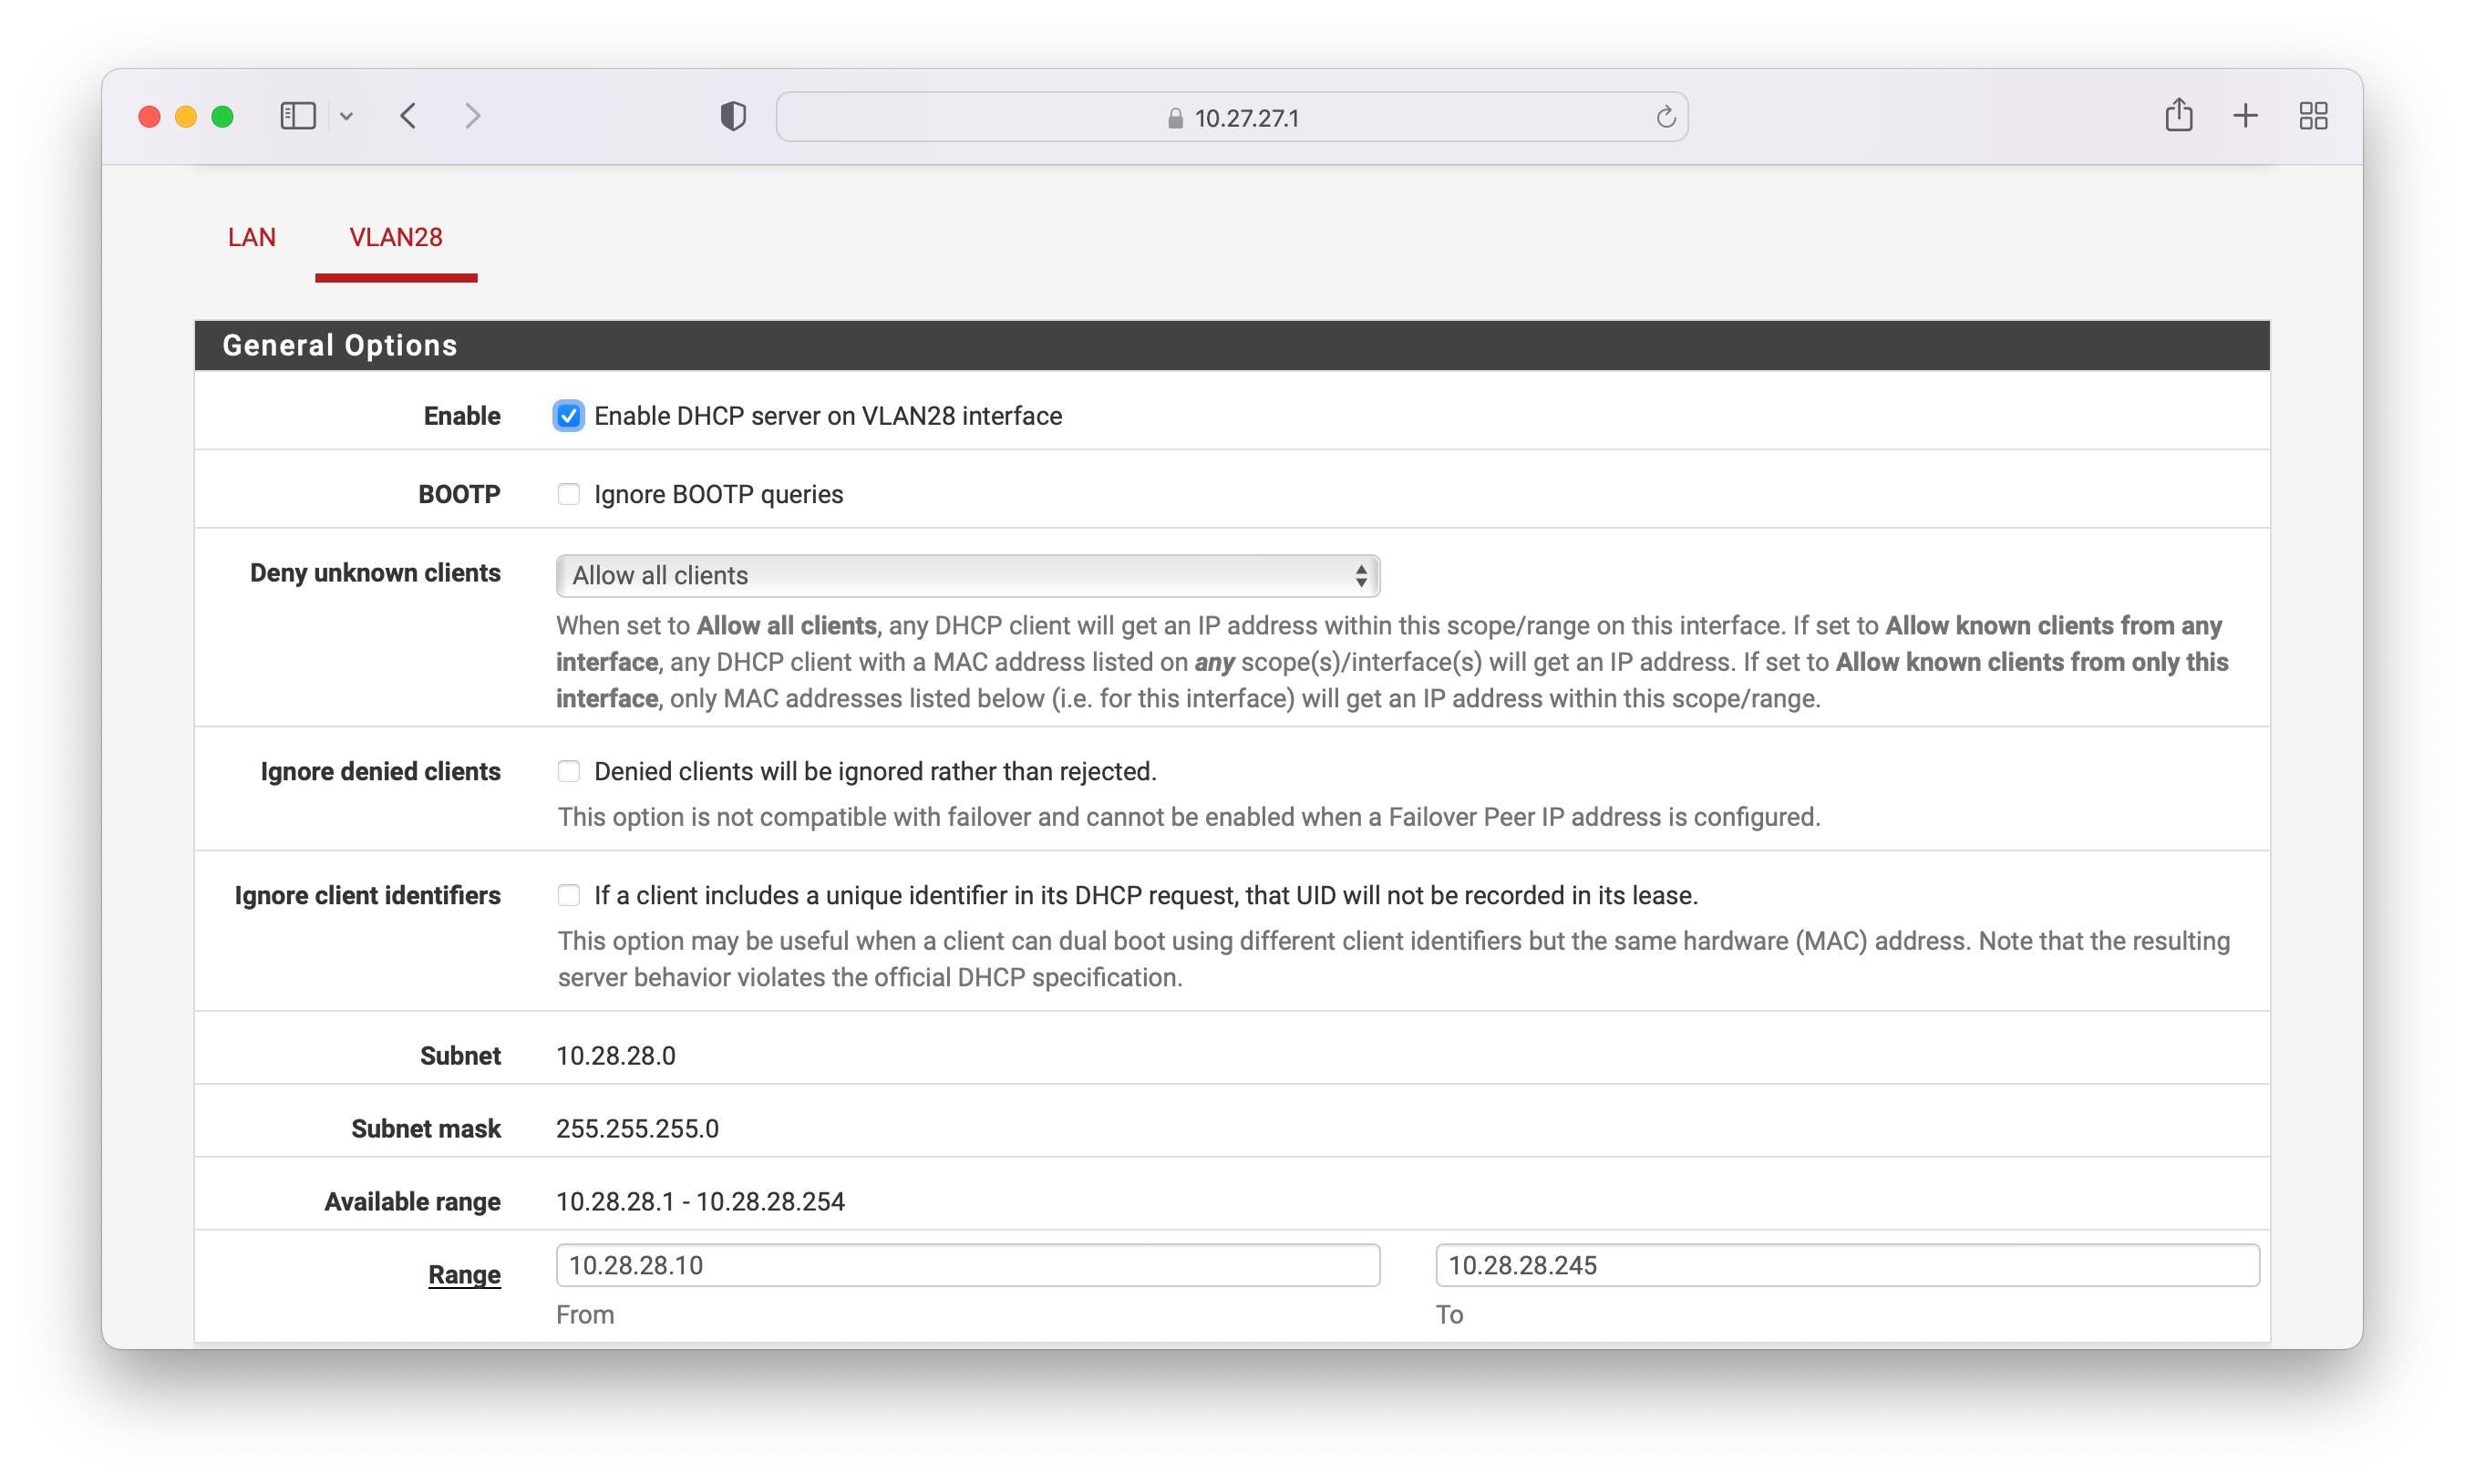Show the tab overview grid

pos(2312,116)
